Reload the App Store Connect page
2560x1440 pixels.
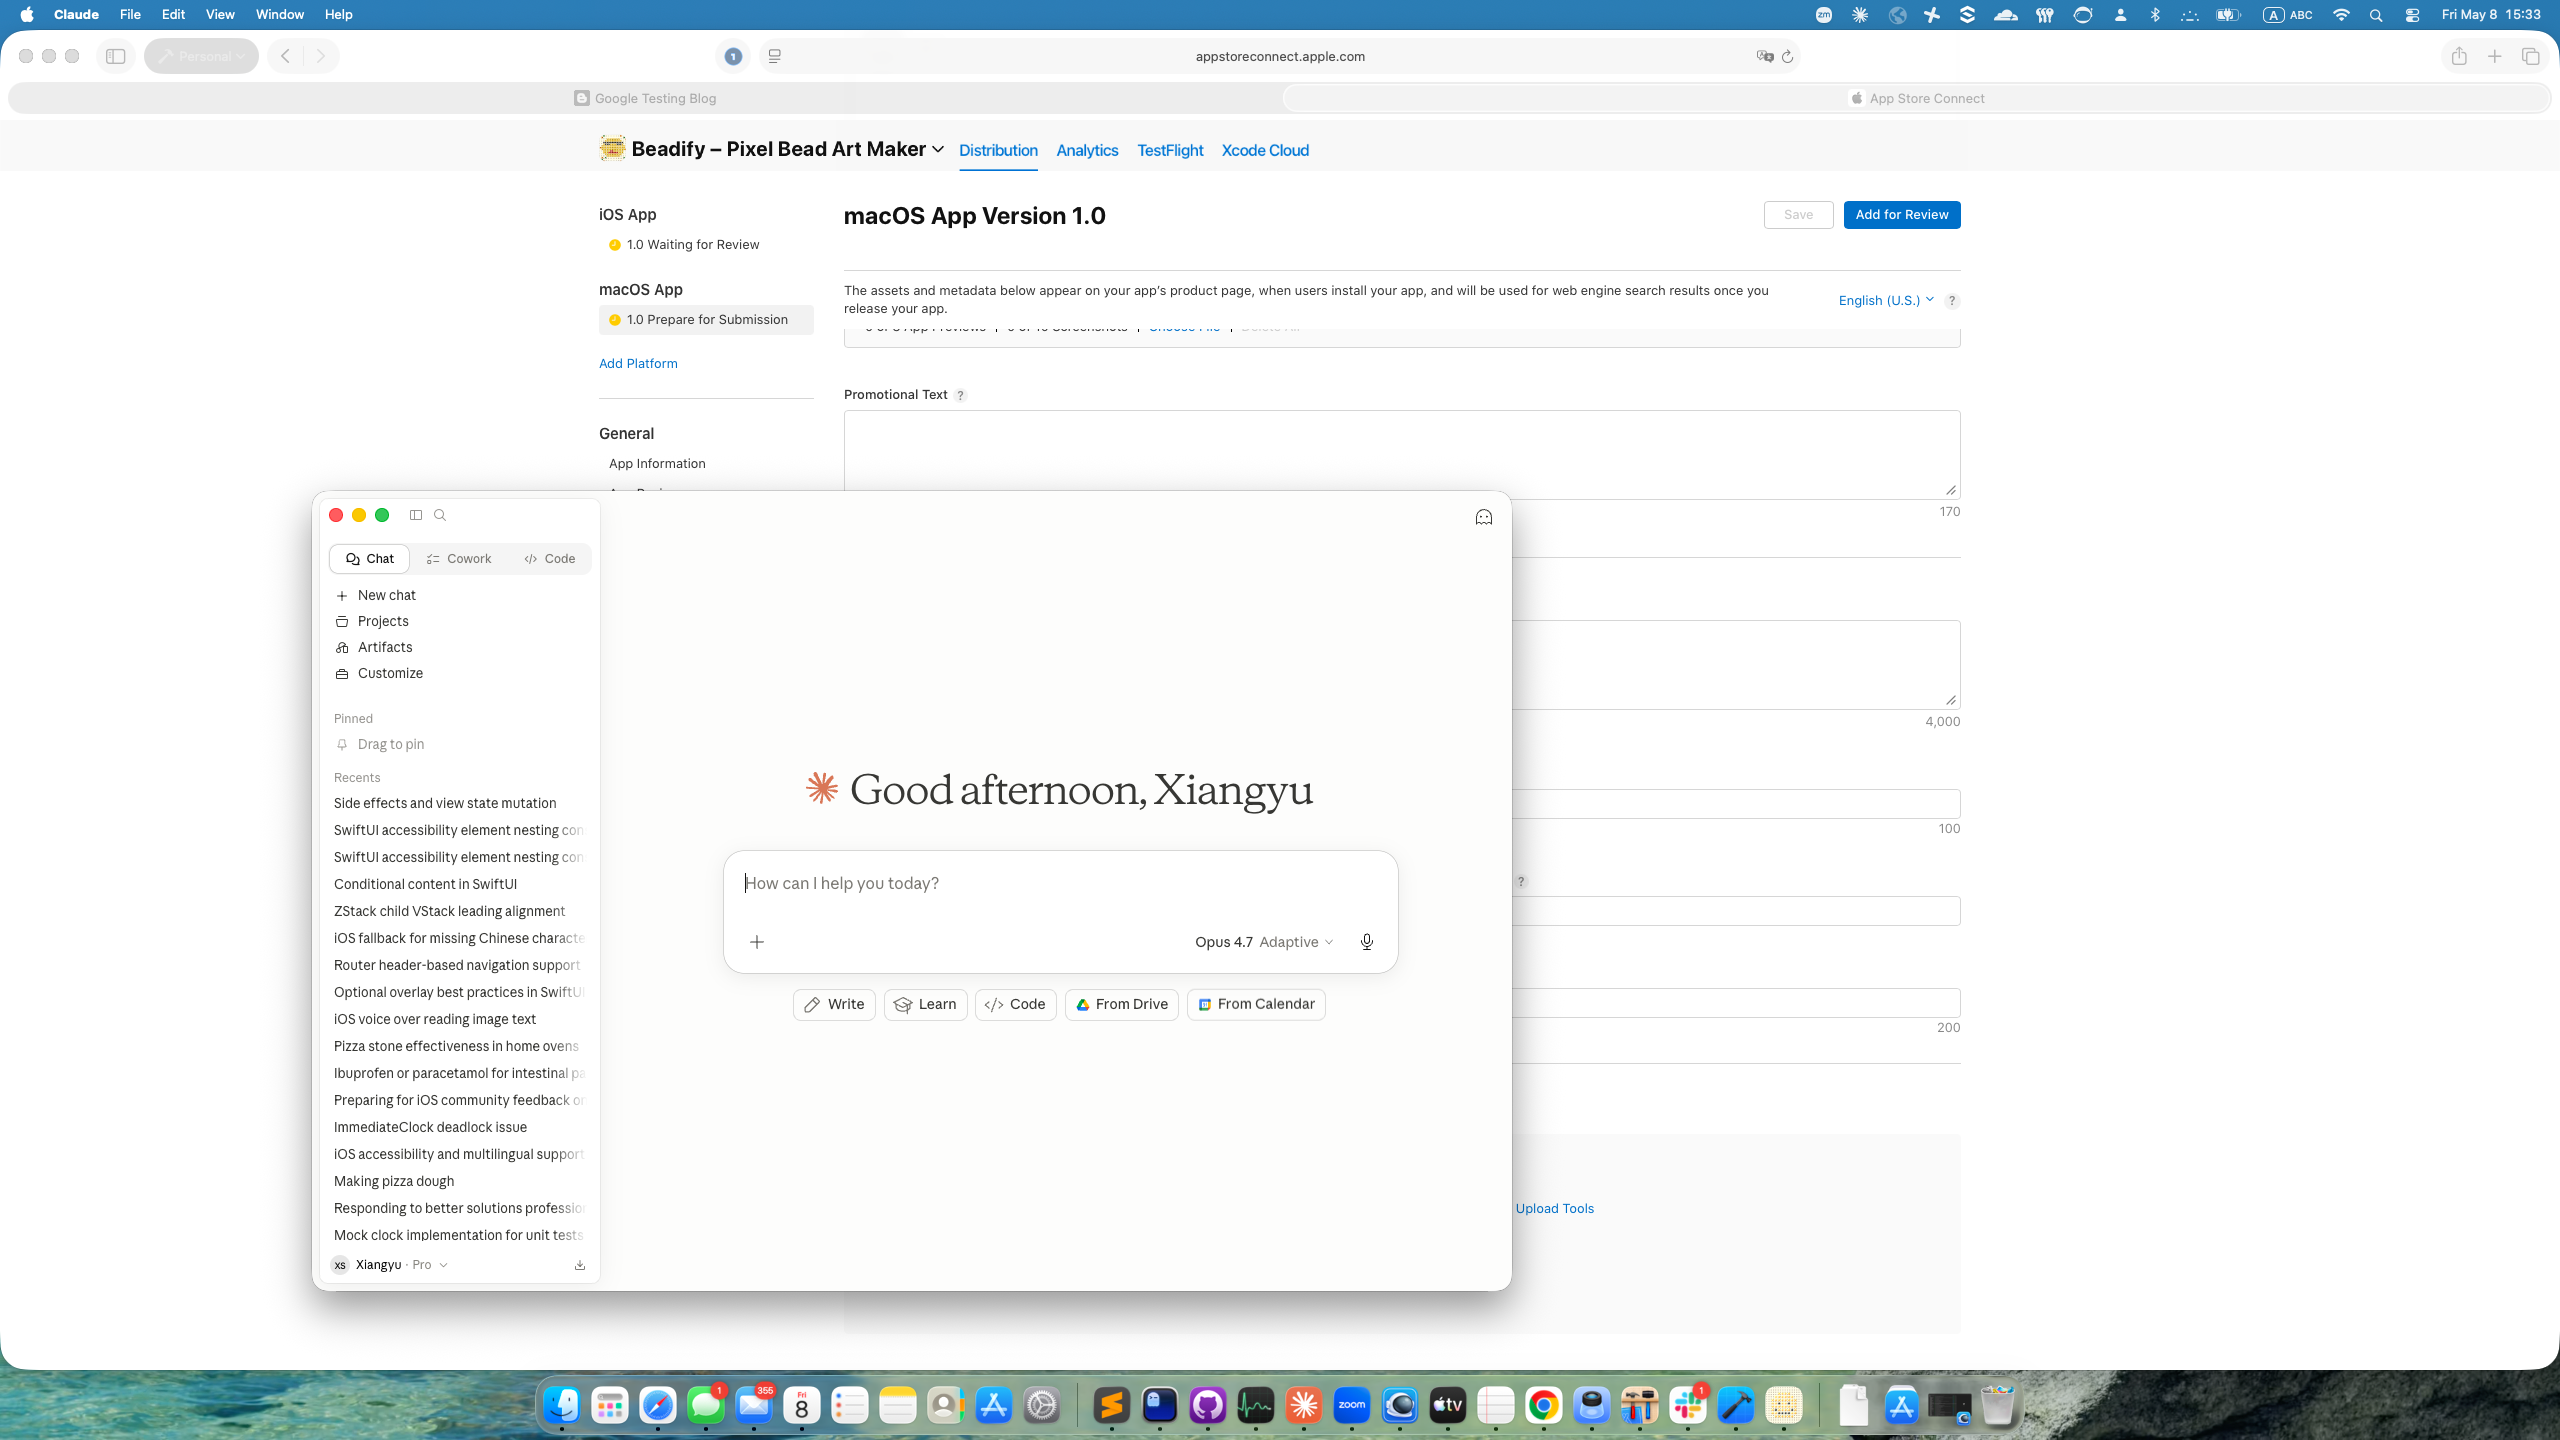[1788, 56]
